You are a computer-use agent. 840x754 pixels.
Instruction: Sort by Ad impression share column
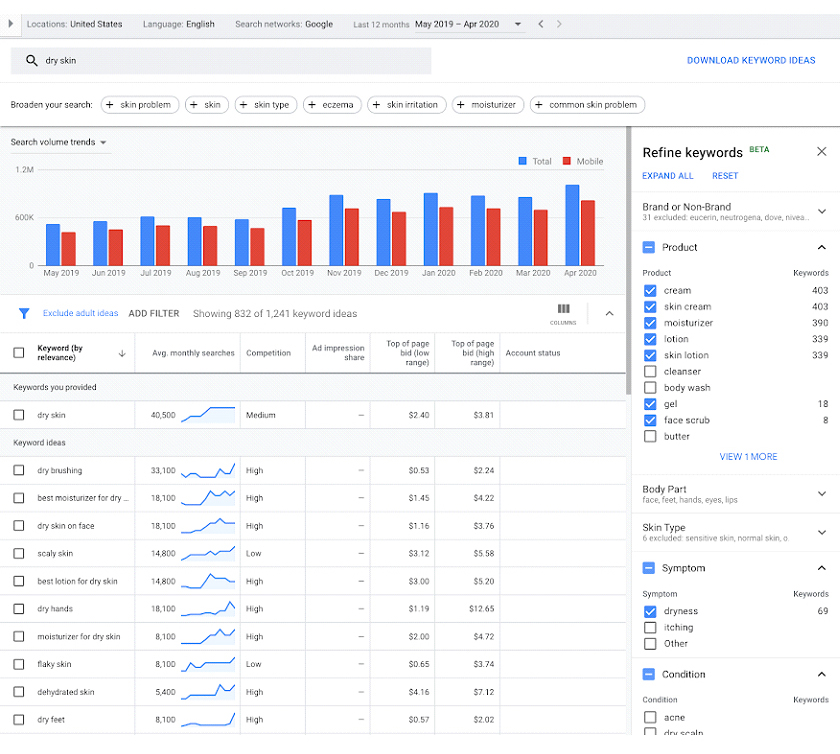[x=338, y=353]
